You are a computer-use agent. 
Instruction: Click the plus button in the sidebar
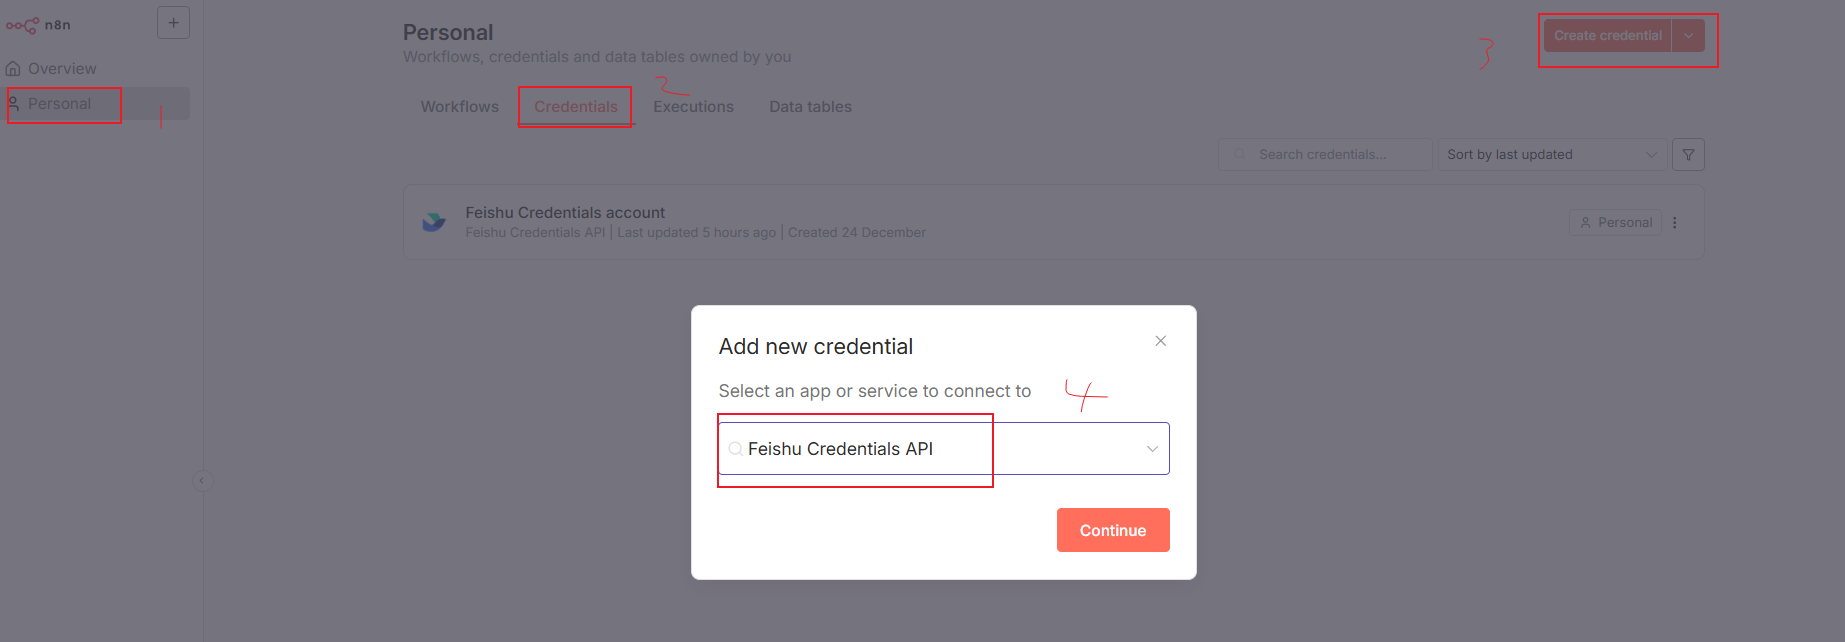[173, 23]
